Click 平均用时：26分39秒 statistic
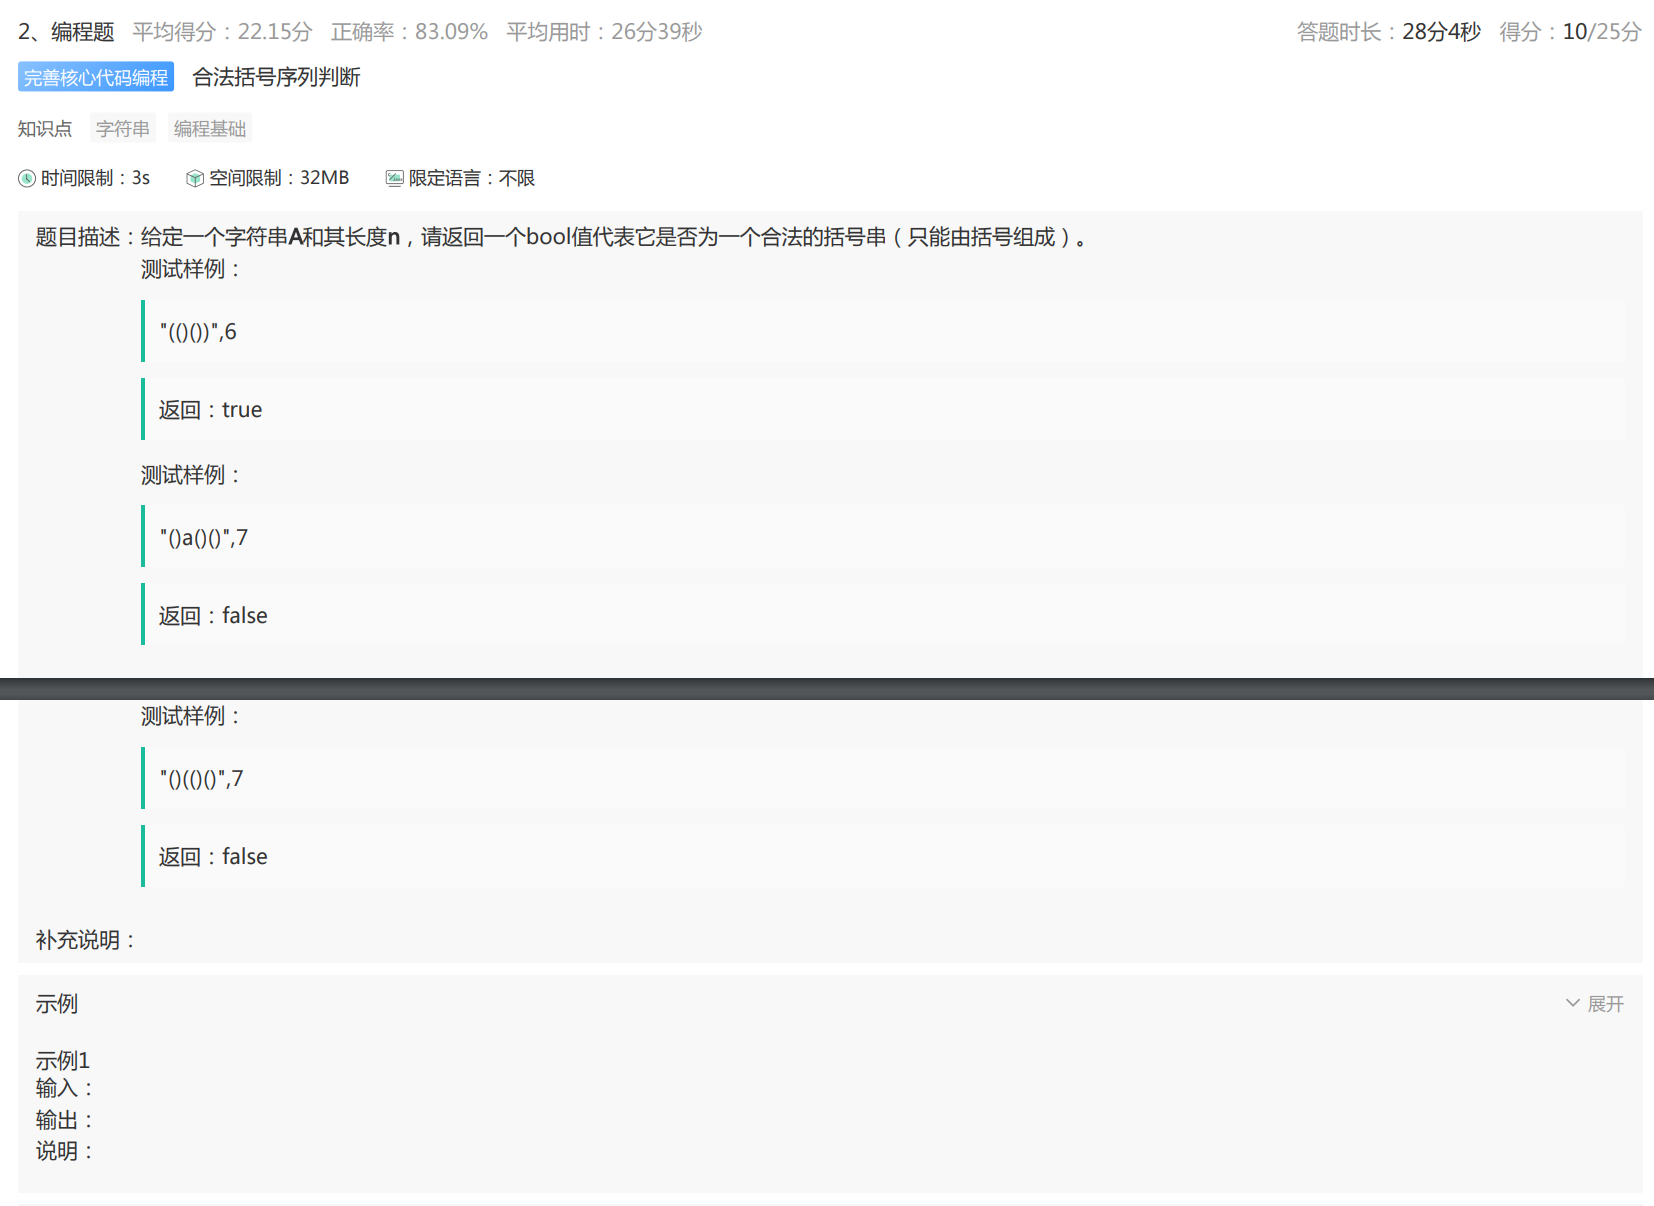The height and width of the screenshot is (1206, 1654). click(x=604, y=32)
